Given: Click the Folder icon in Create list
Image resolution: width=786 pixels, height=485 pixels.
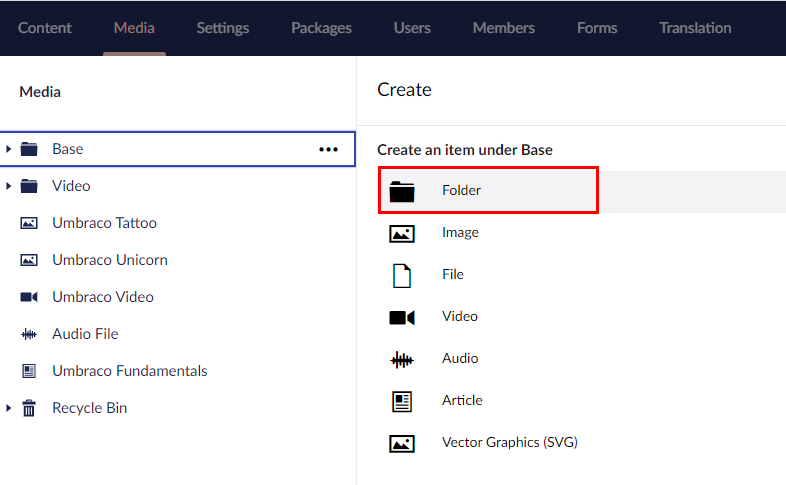Looking at the screenshot, I should pyautogui.click(x=402, y=191).
